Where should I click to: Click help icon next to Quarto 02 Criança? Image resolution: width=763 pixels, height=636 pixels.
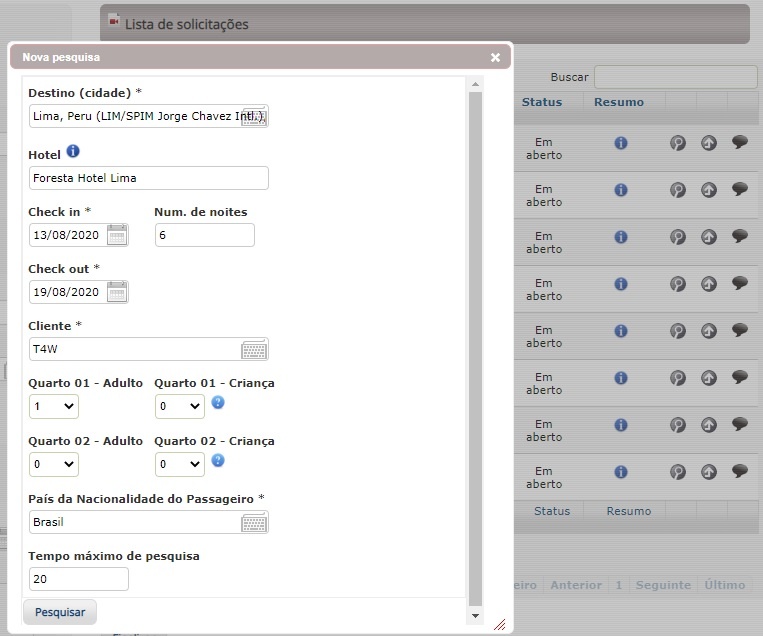point(218,460)
